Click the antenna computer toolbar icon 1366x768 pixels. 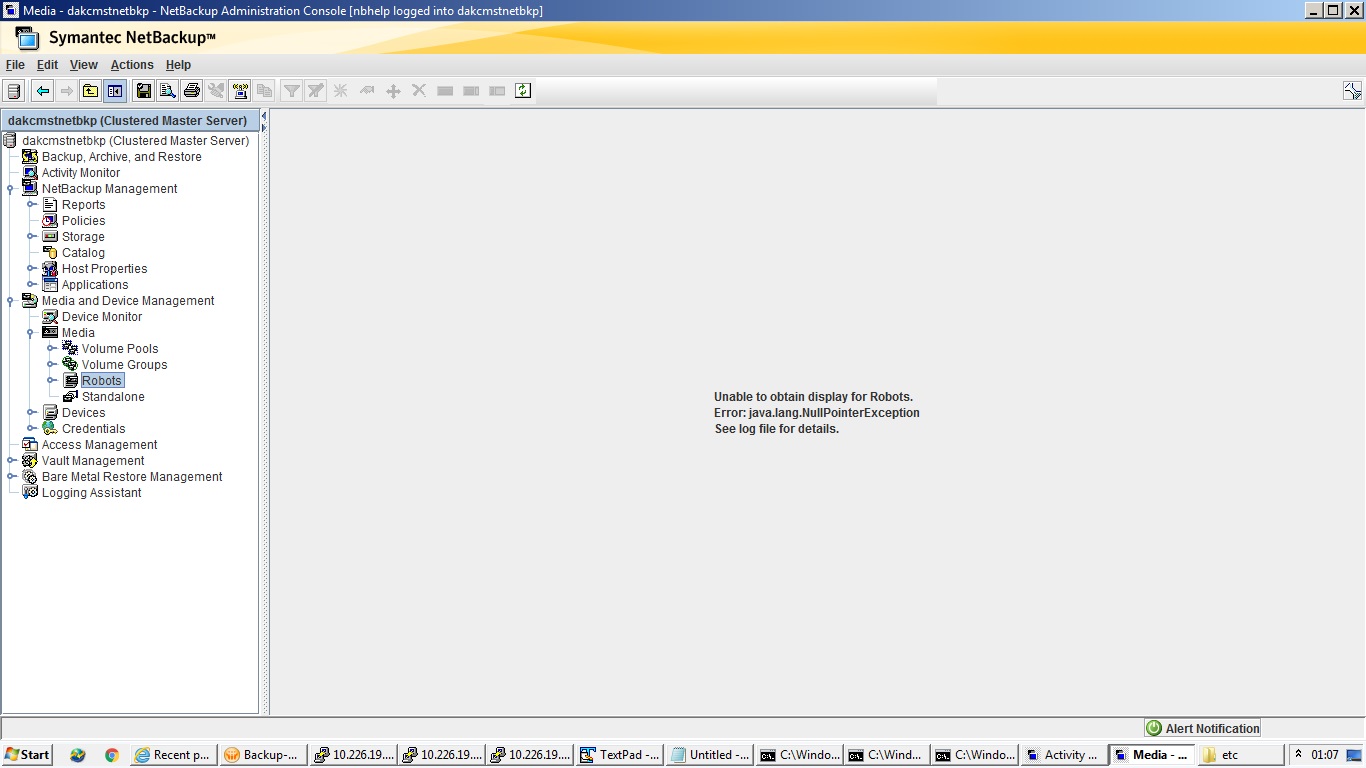click(240, 91)
